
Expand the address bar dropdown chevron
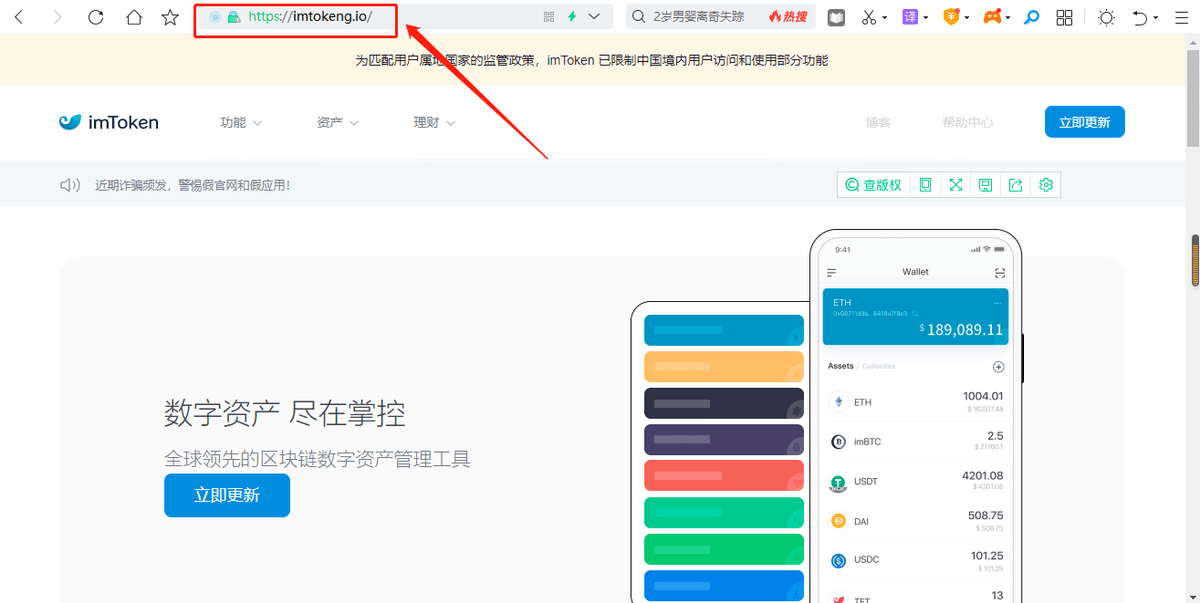[x=595, y=17]
